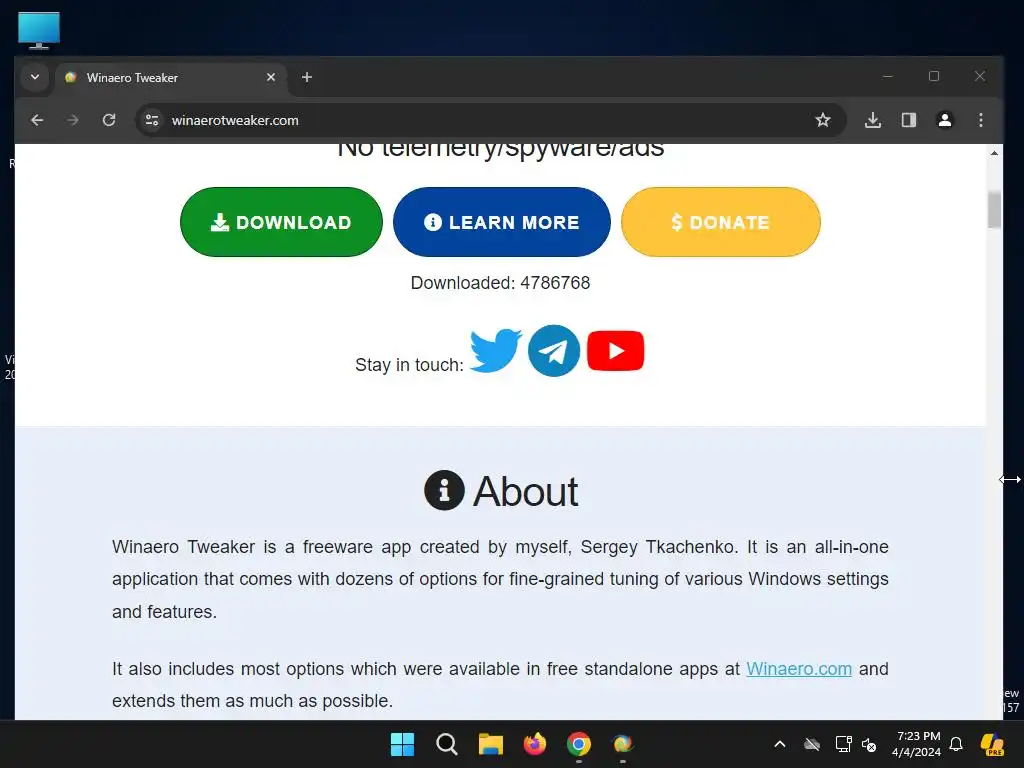Open Chrome three-dot menu
The width and height of the screenshot is (1024, 768).
click(x=980, y=120)
